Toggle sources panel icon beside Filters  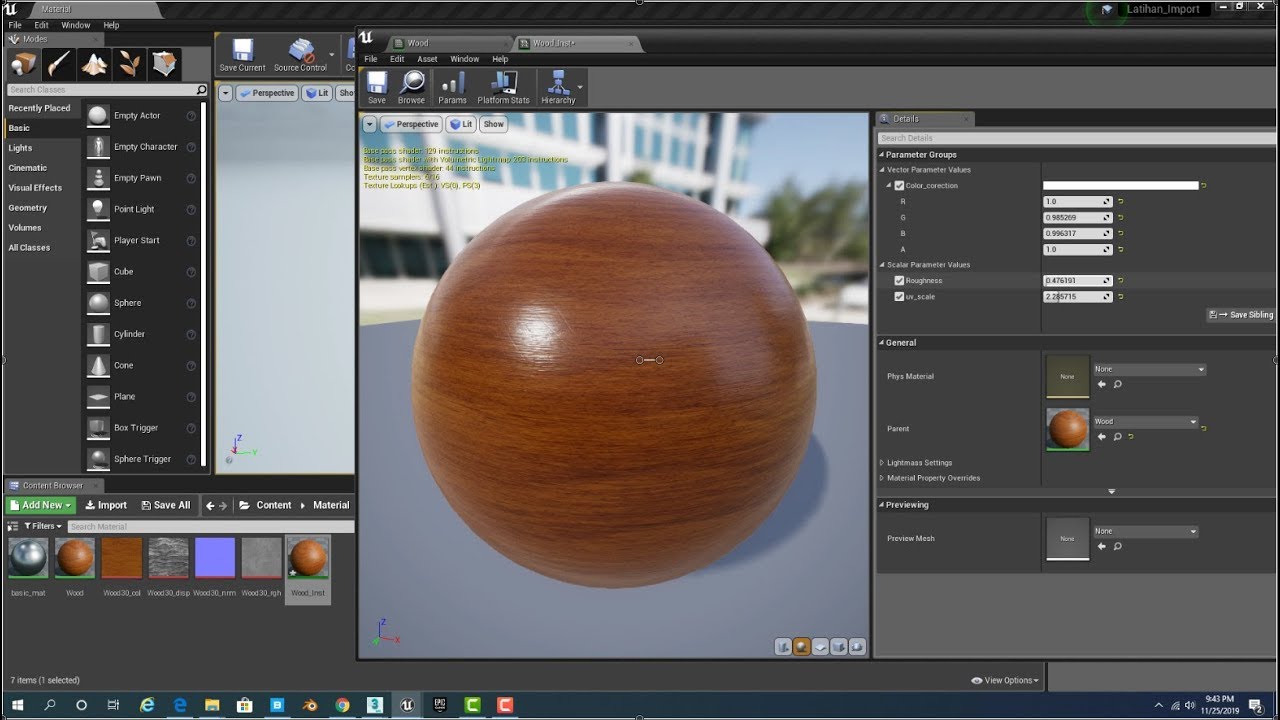pyautogui.click(x=13, y=526)
